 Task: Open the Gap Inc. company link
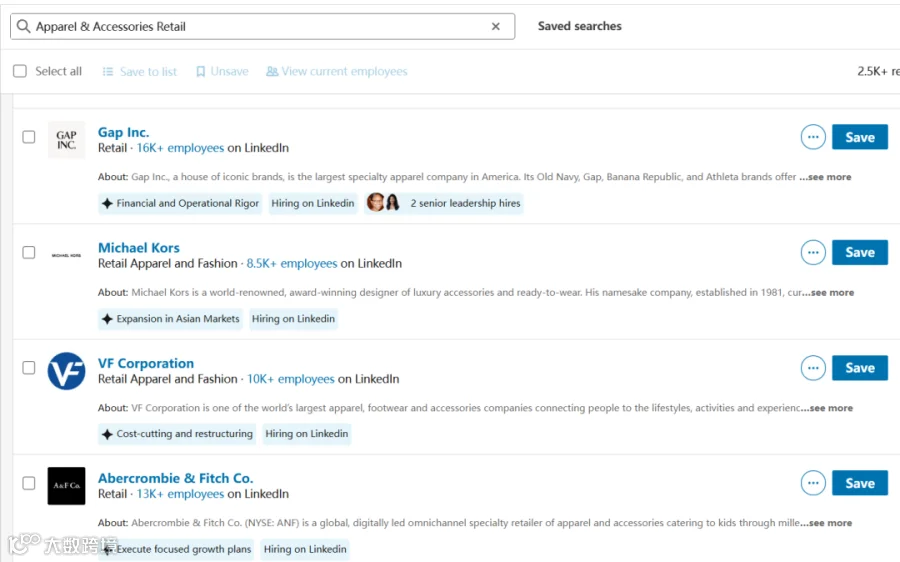[123, 132]
